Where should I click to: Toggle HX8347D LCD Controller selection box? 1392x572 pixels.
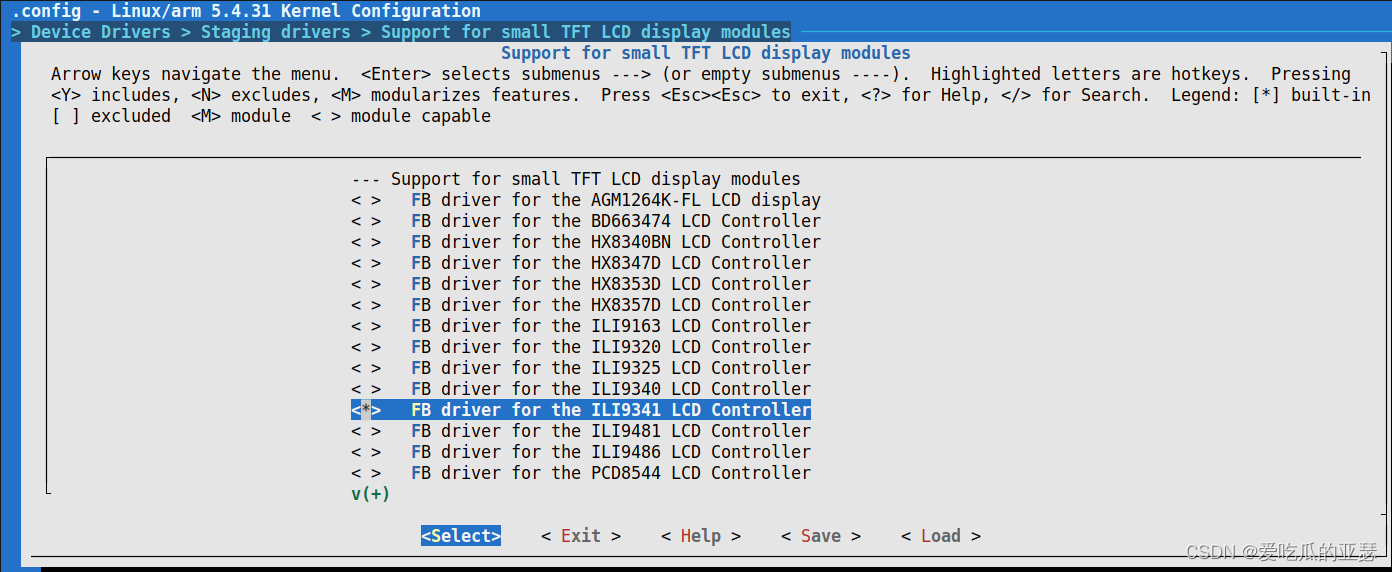pos(366,263)
